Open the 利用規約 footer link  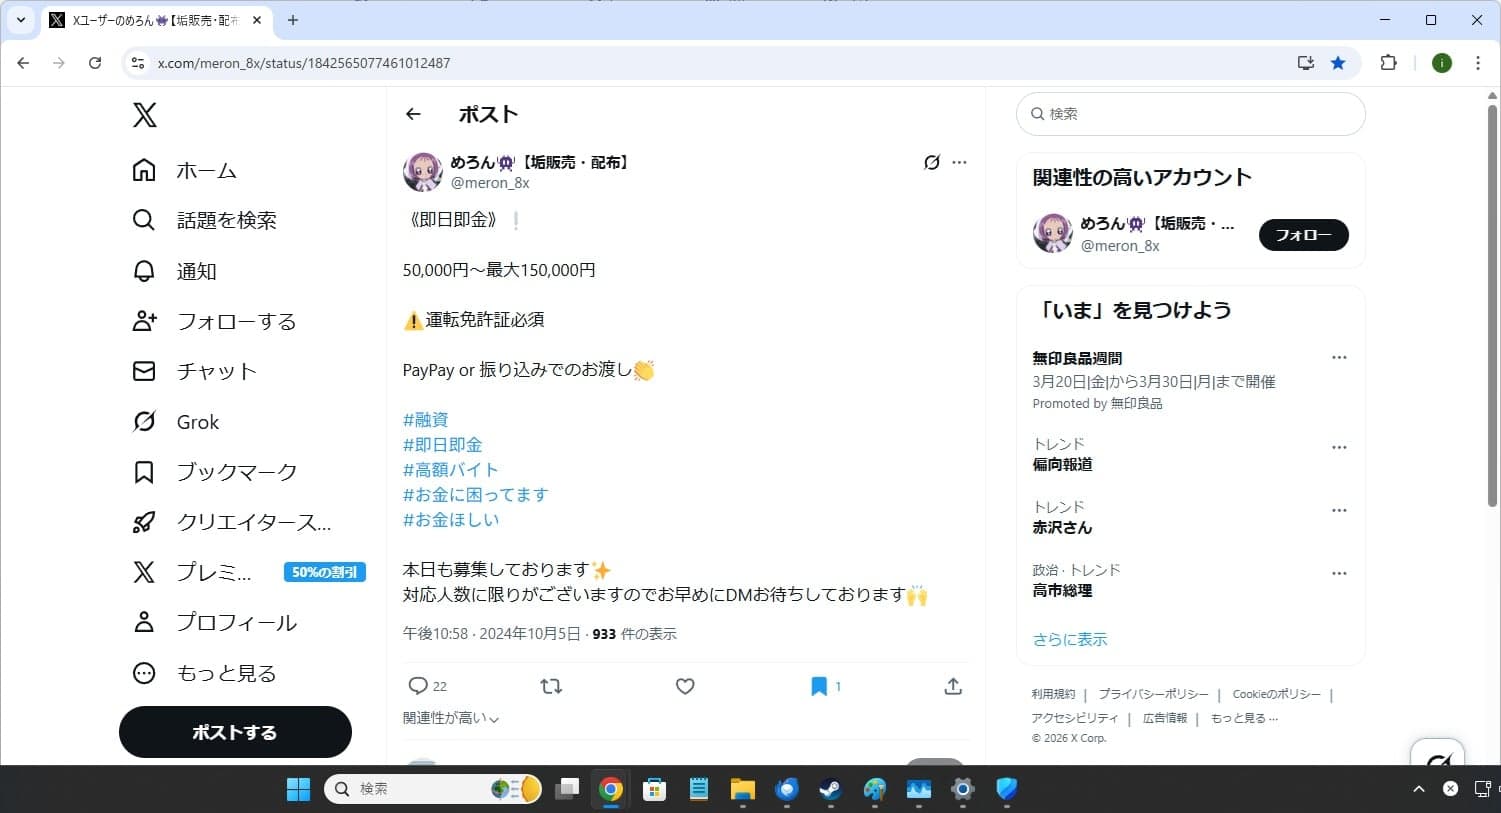click(1053, 694)
